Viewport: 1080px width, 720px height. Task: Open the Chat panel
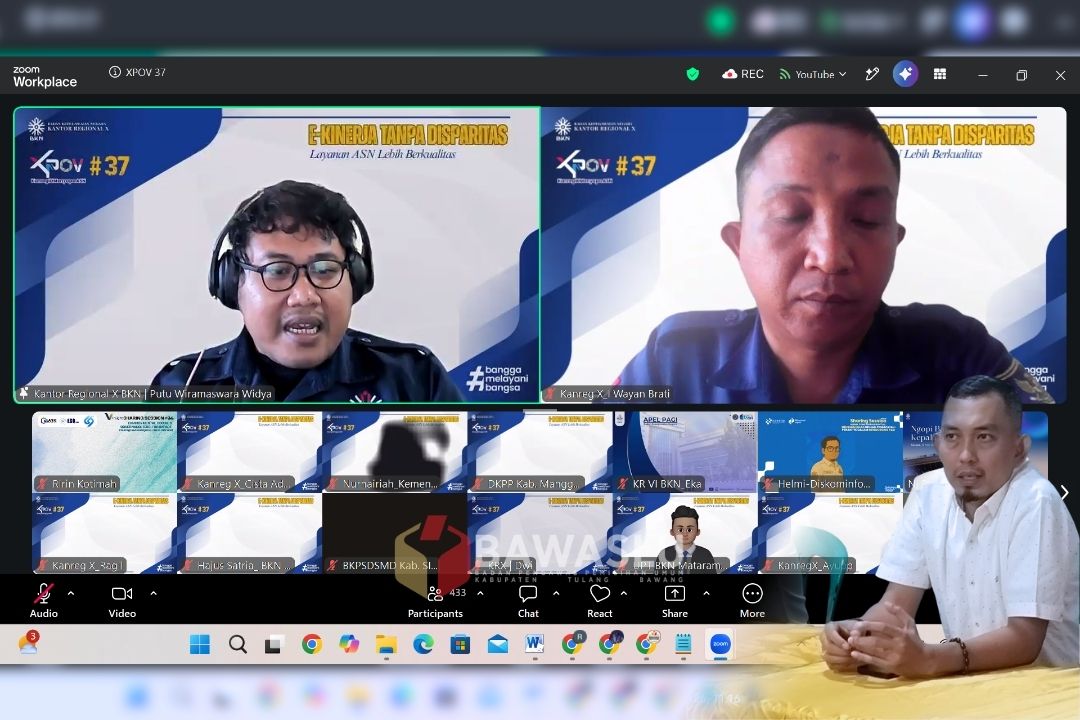[528, 600]
